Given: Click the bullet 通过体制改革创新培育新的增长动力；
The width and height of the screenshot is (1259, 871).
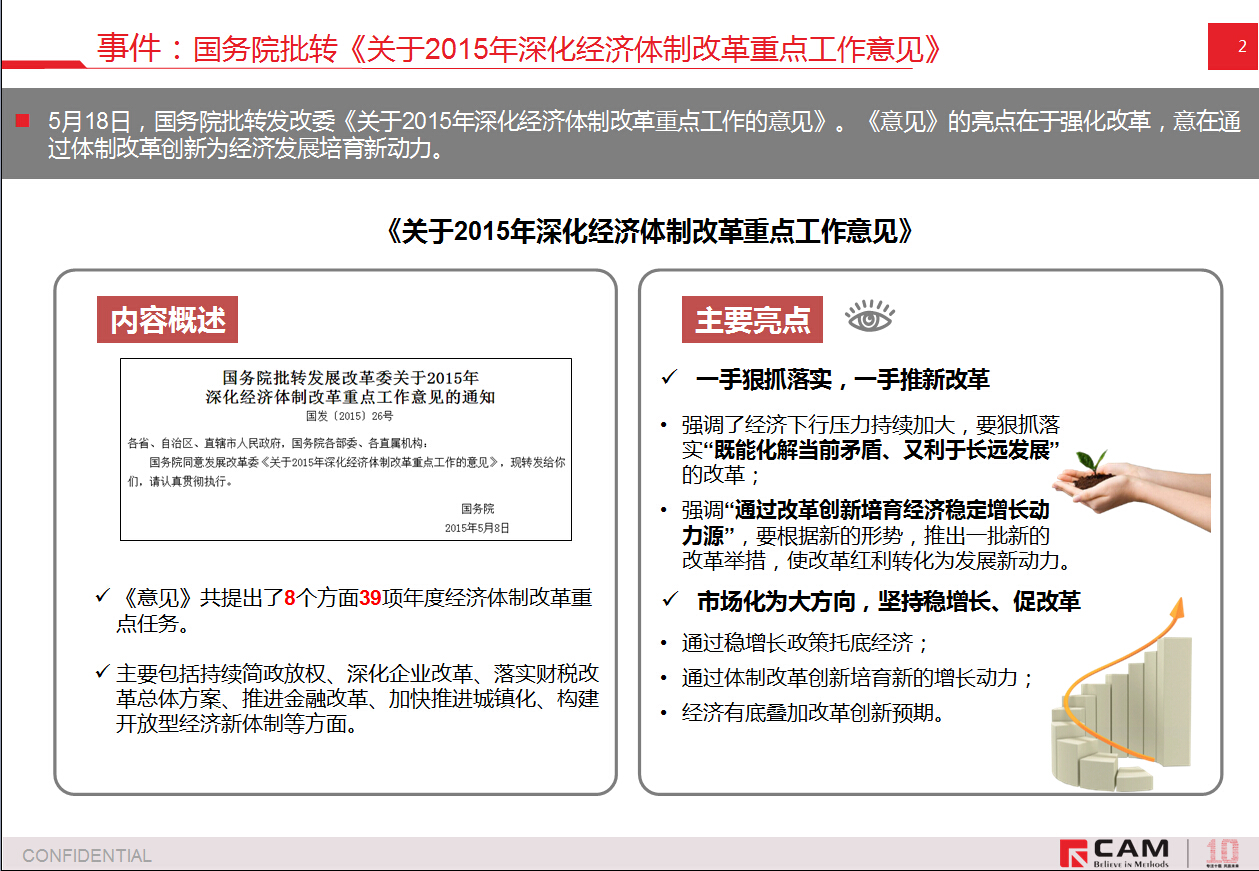Looking at the screenshot, I should point(858,677).
